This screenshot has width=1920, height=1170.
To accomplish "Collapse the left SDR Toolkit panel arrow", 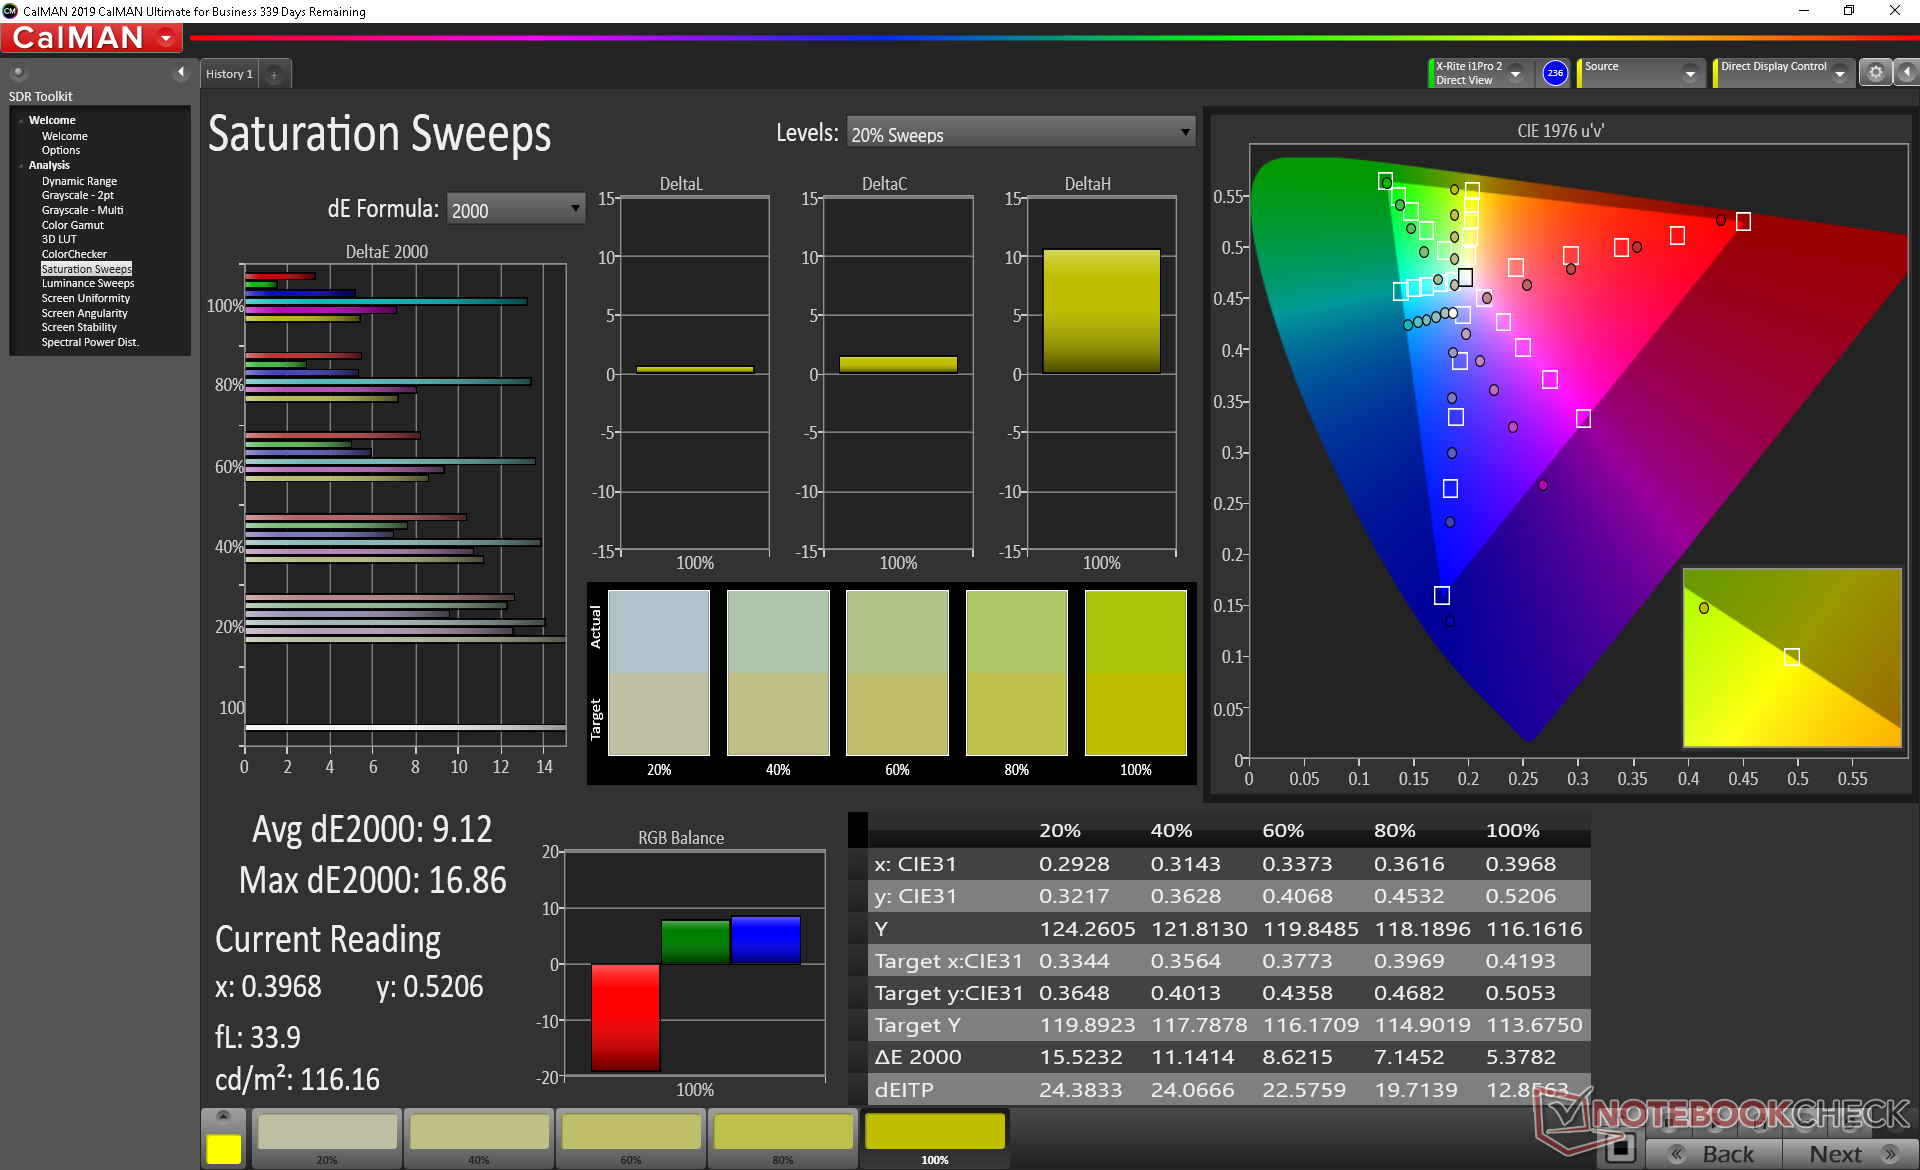I will coord(181,72).
